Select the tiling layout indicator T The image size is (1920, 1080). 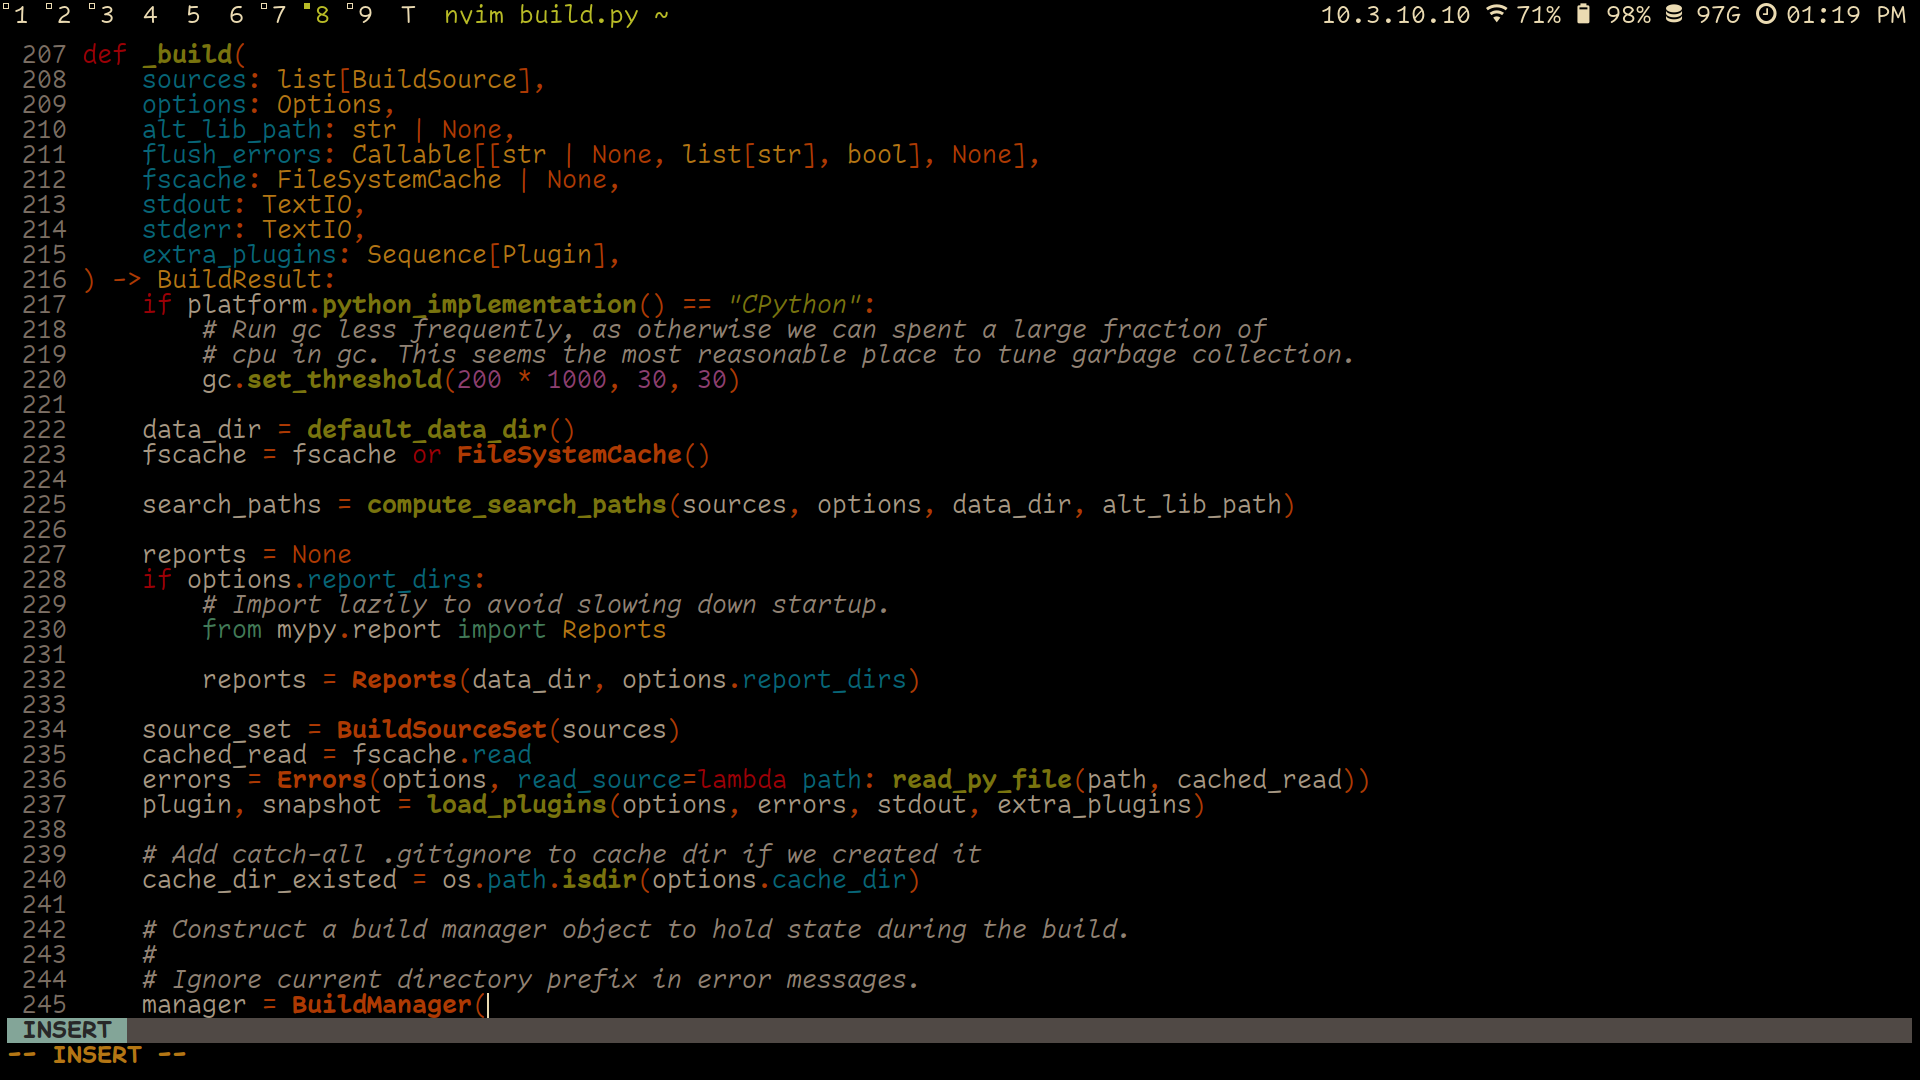(408, 15)
